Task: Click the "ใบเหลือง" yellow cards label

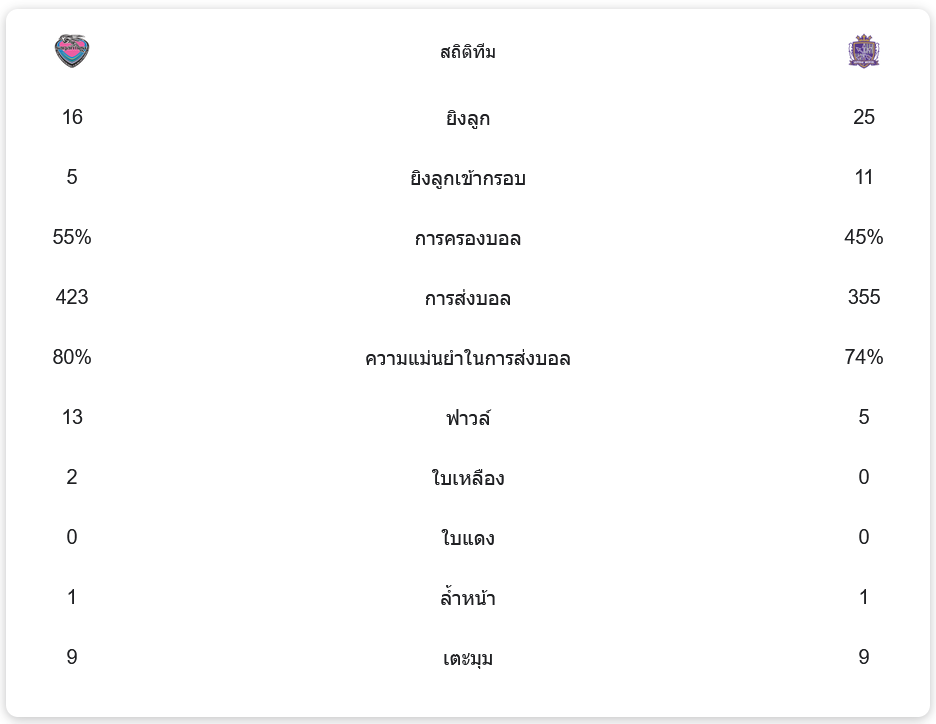Action: [468, 479]
